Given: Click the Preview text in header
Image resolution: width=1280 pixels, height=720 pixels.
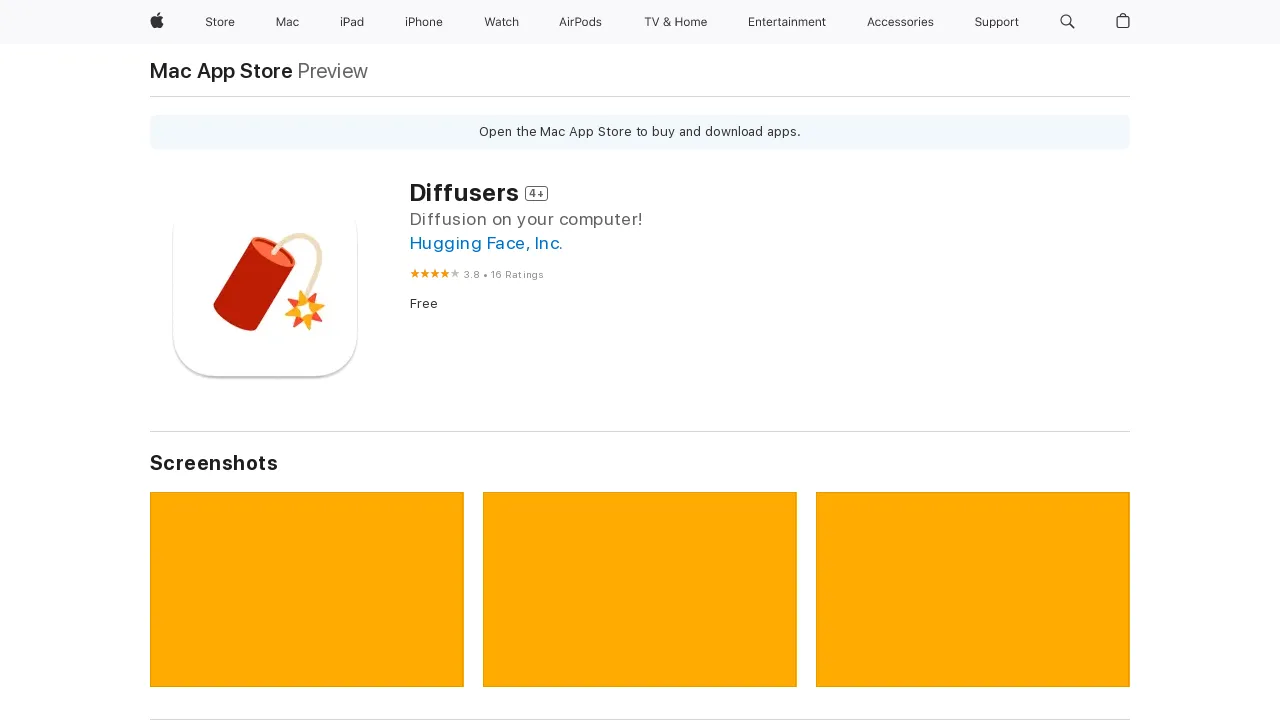Looking at the screenshot, I should point(333,71).
